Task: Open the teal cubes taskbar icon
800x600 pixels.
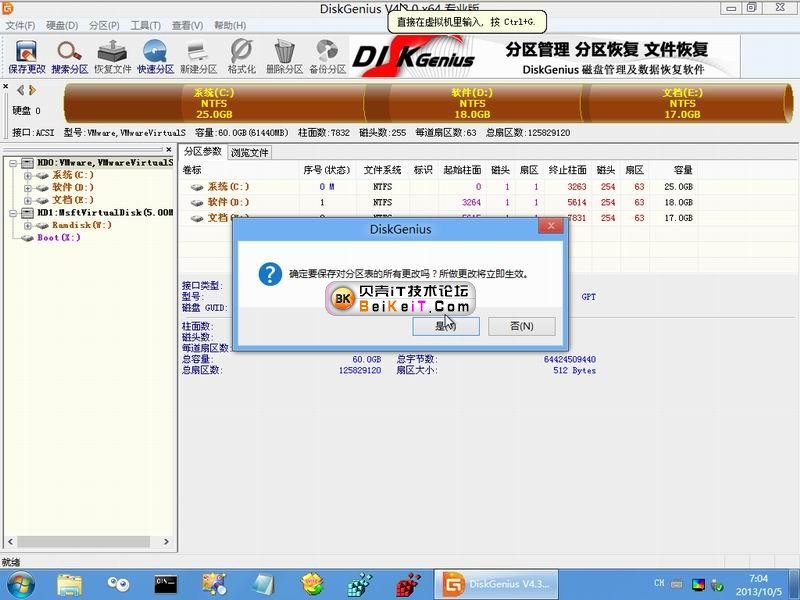Action: click(x=360, y=585)
